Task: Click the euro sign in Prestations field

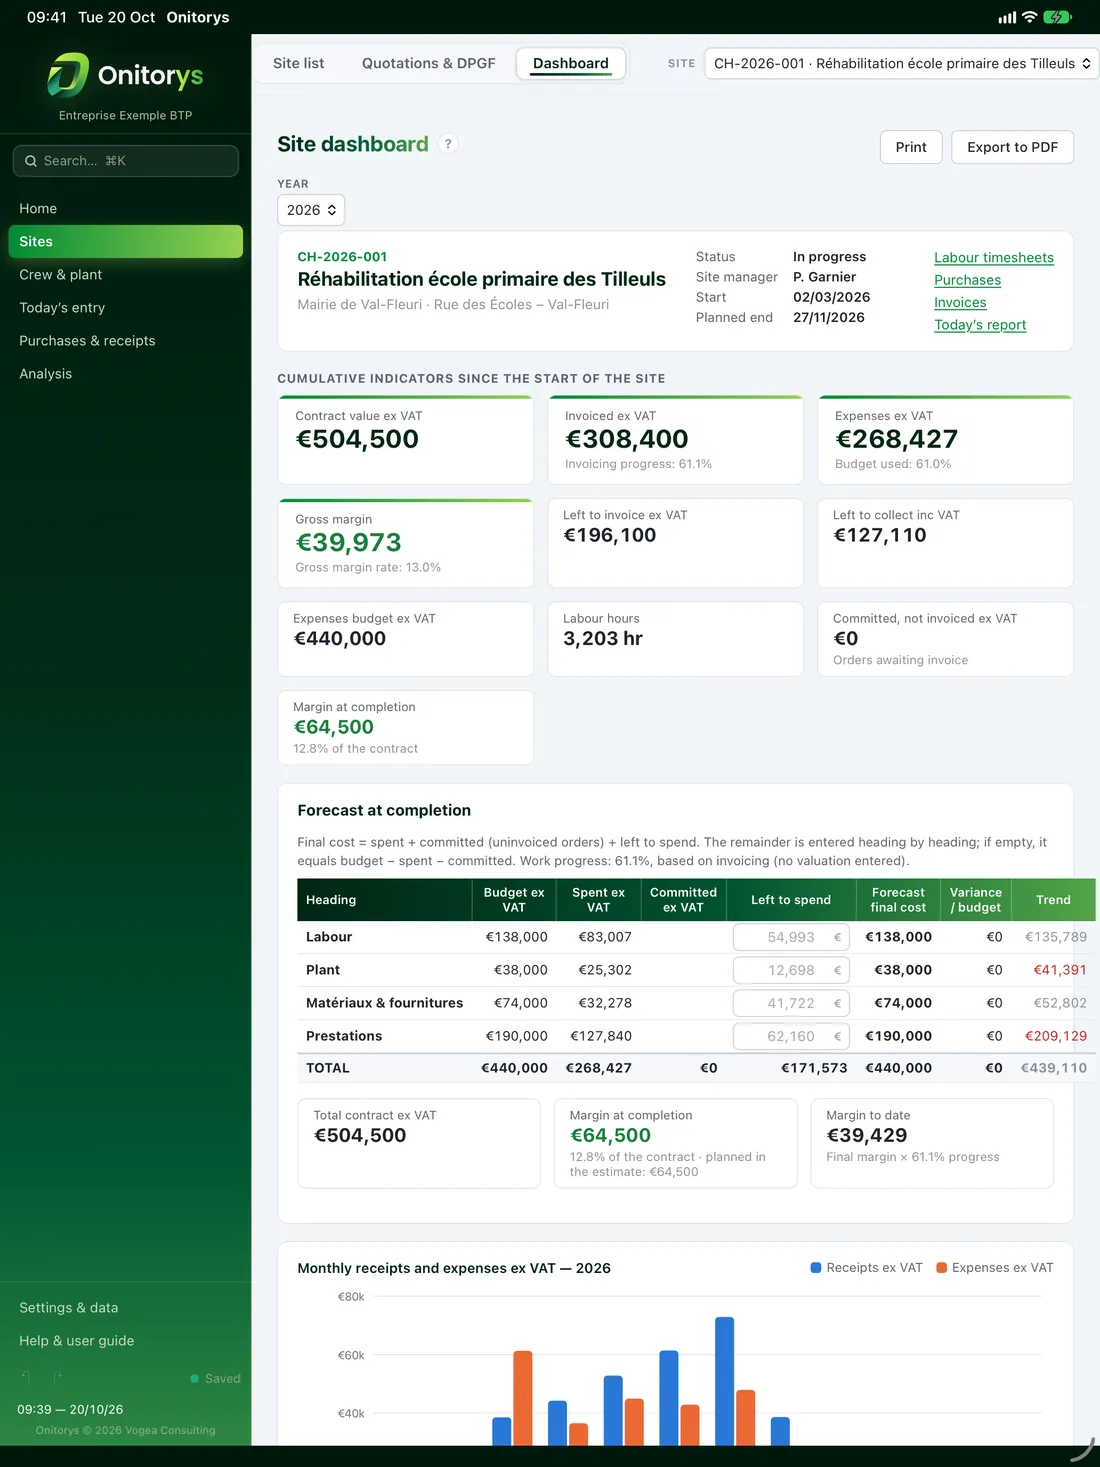Action: pos(838,1036)
